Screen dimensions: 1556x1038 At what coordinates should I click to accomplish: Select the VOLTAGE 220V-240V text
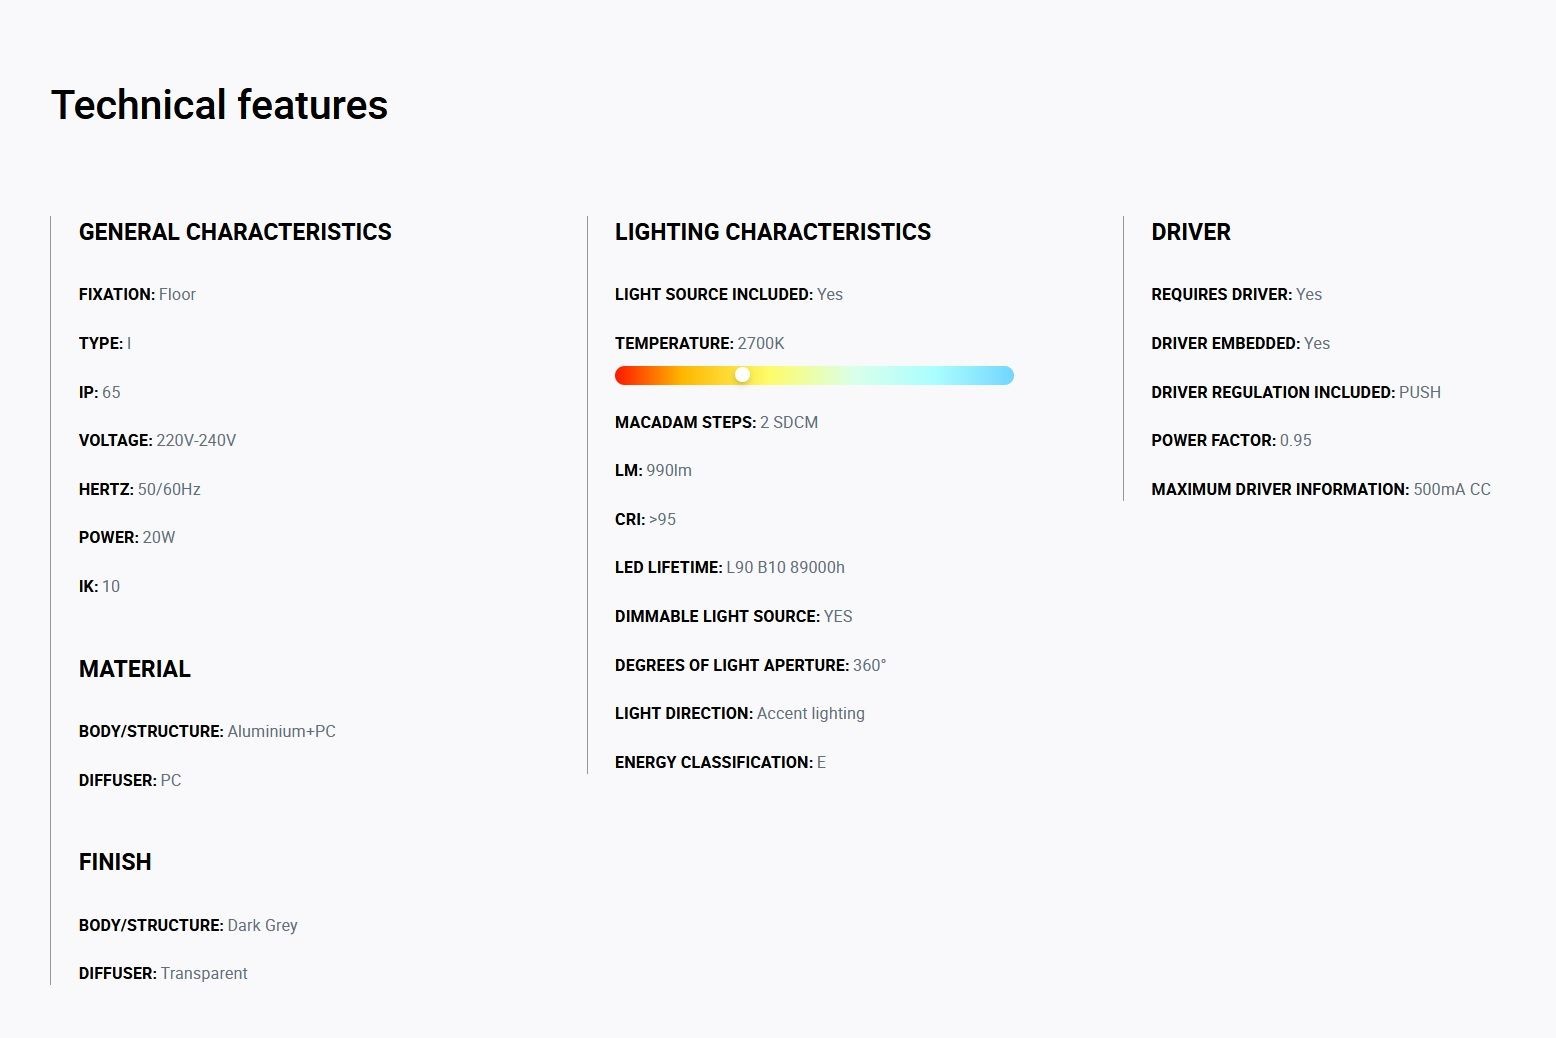coord(158,440)
